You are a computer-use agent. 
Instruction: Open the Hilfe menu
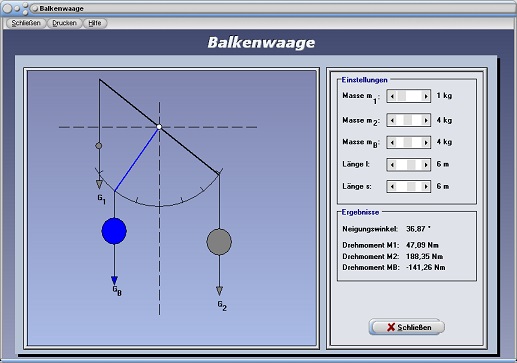pyautogui.click(x=95, y=23)
